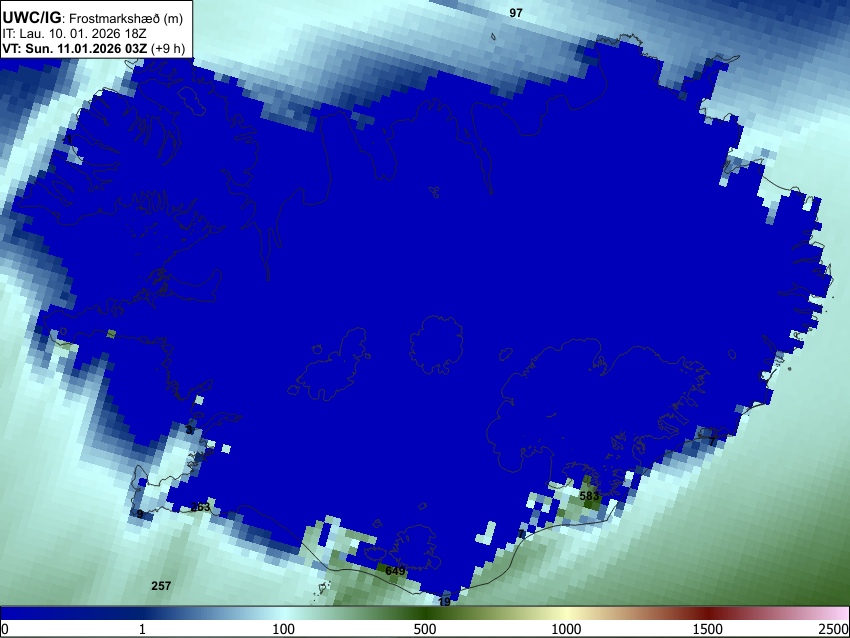Click the legend label '500' on the color scale
Screen dimensions: 850x638
point(424,629)
